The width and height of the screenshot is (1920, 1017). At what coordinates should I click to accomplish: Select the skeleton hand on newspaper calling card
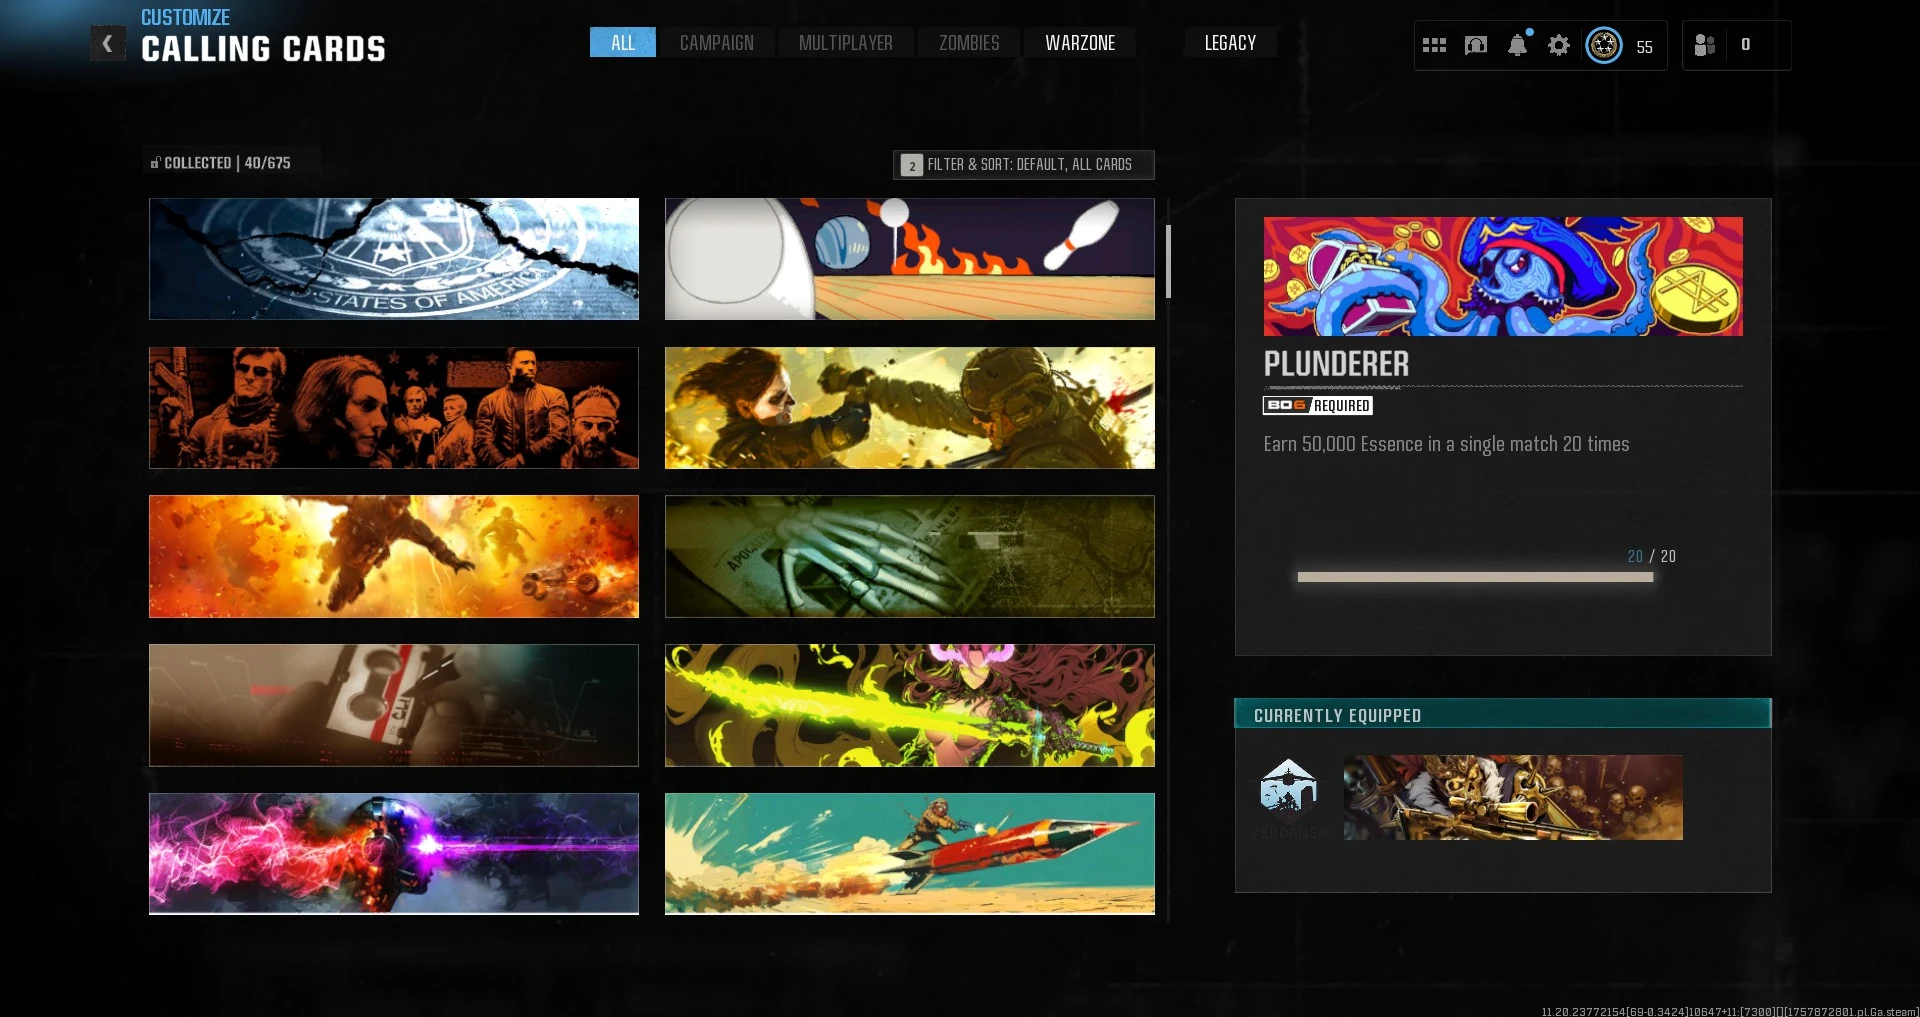910,556
